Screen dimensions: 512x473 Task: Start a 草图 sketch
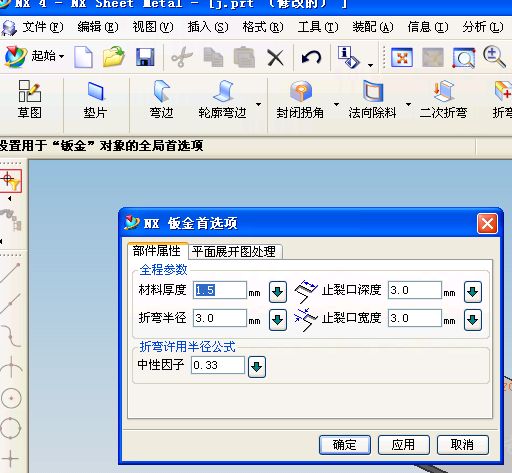pyautogui.click(x=30, y=100)
